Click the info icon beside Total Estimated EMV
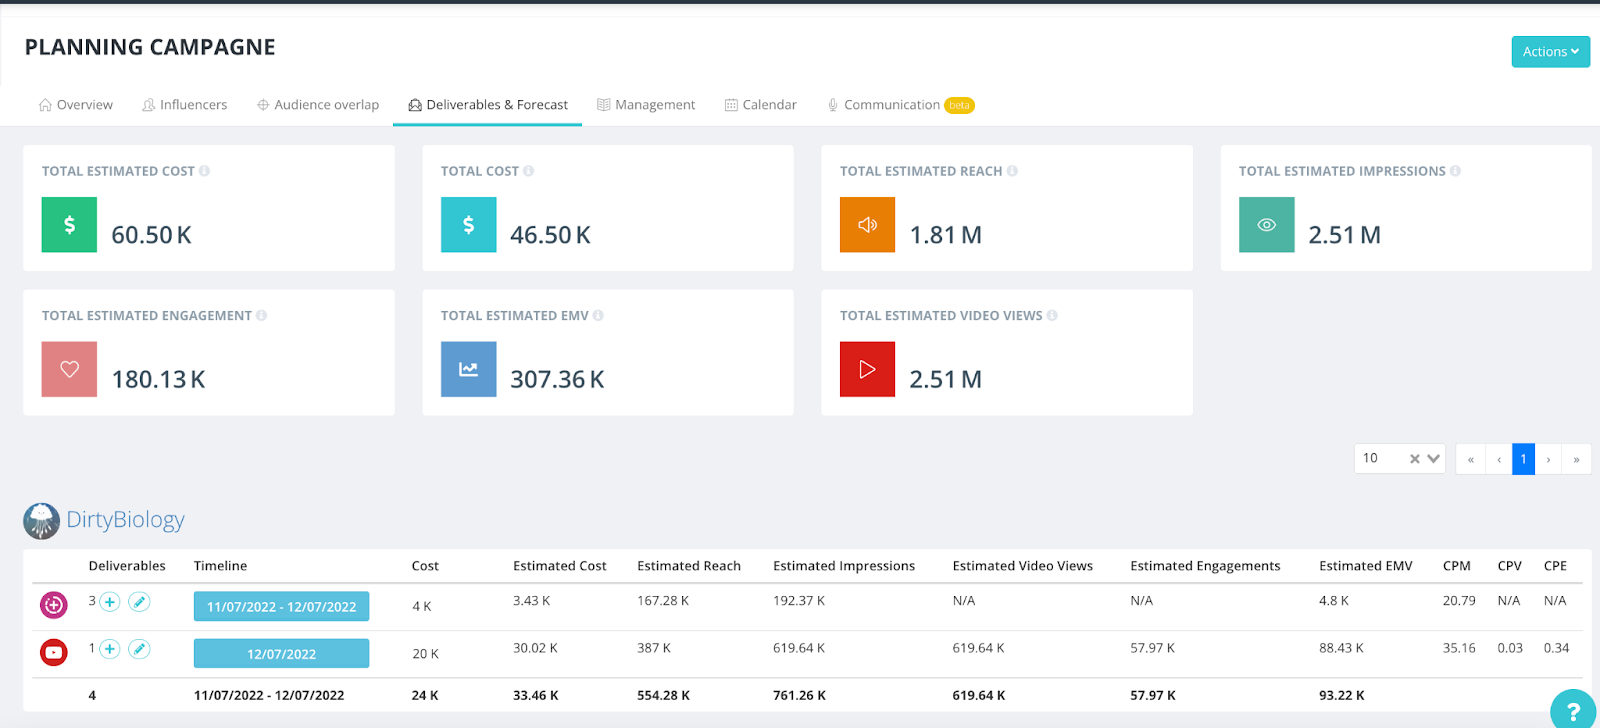 598,315
